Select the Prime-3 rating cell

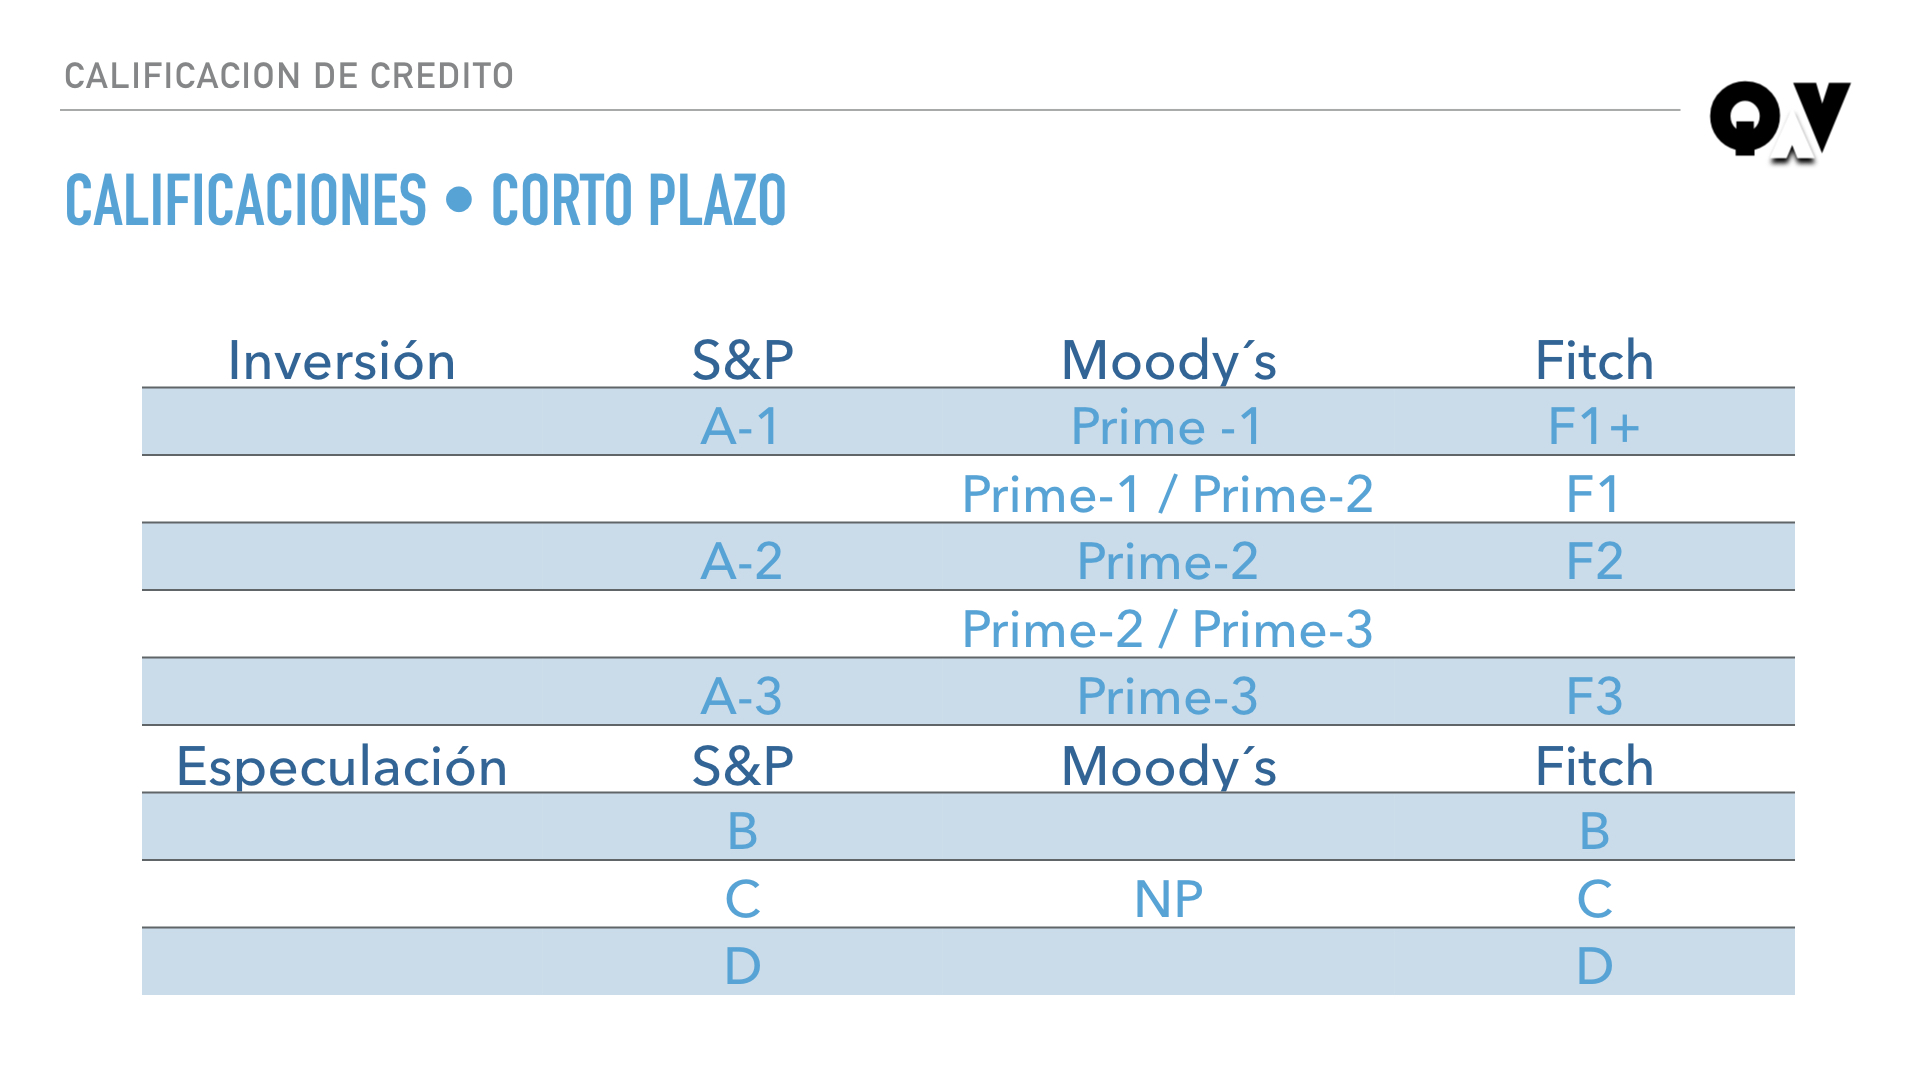point(1167,696)
